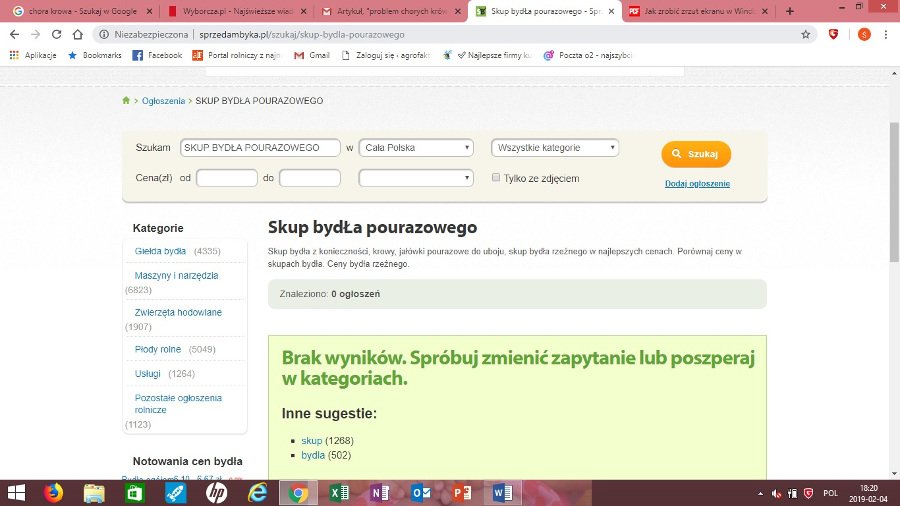Open the empty dropdown beside price fields
The image size is (900, 506).
pyautogui.click(x=416, y=178)
